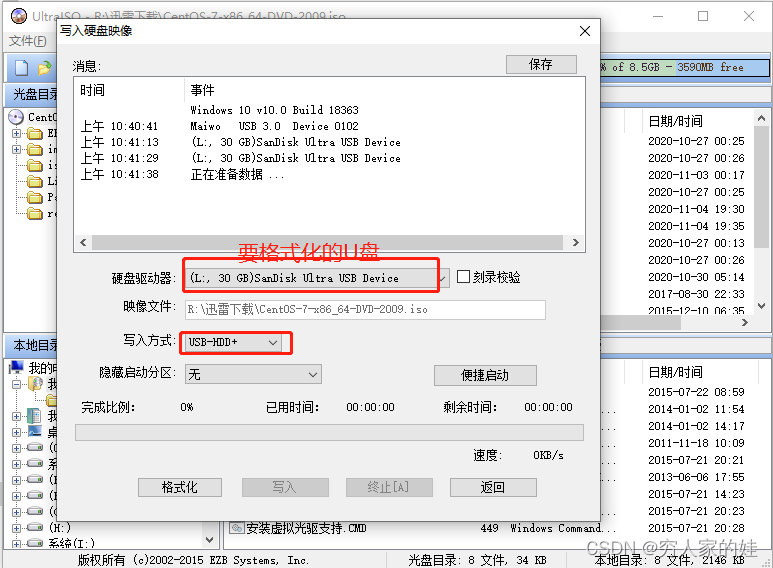
Task: Click the 事件 column header
Action: click(202, 91)
